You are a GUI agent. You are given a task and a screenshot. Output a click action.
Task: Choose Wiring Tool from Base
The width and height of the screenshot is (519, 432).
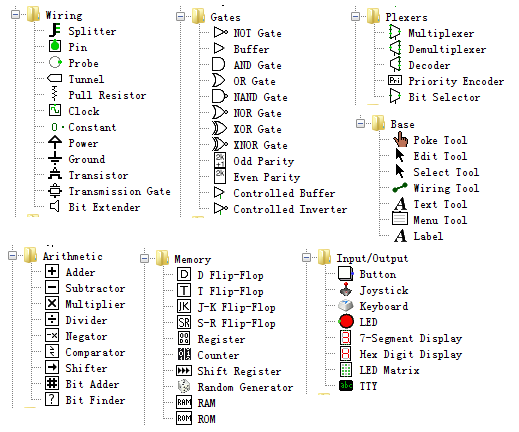coord(436,188)
